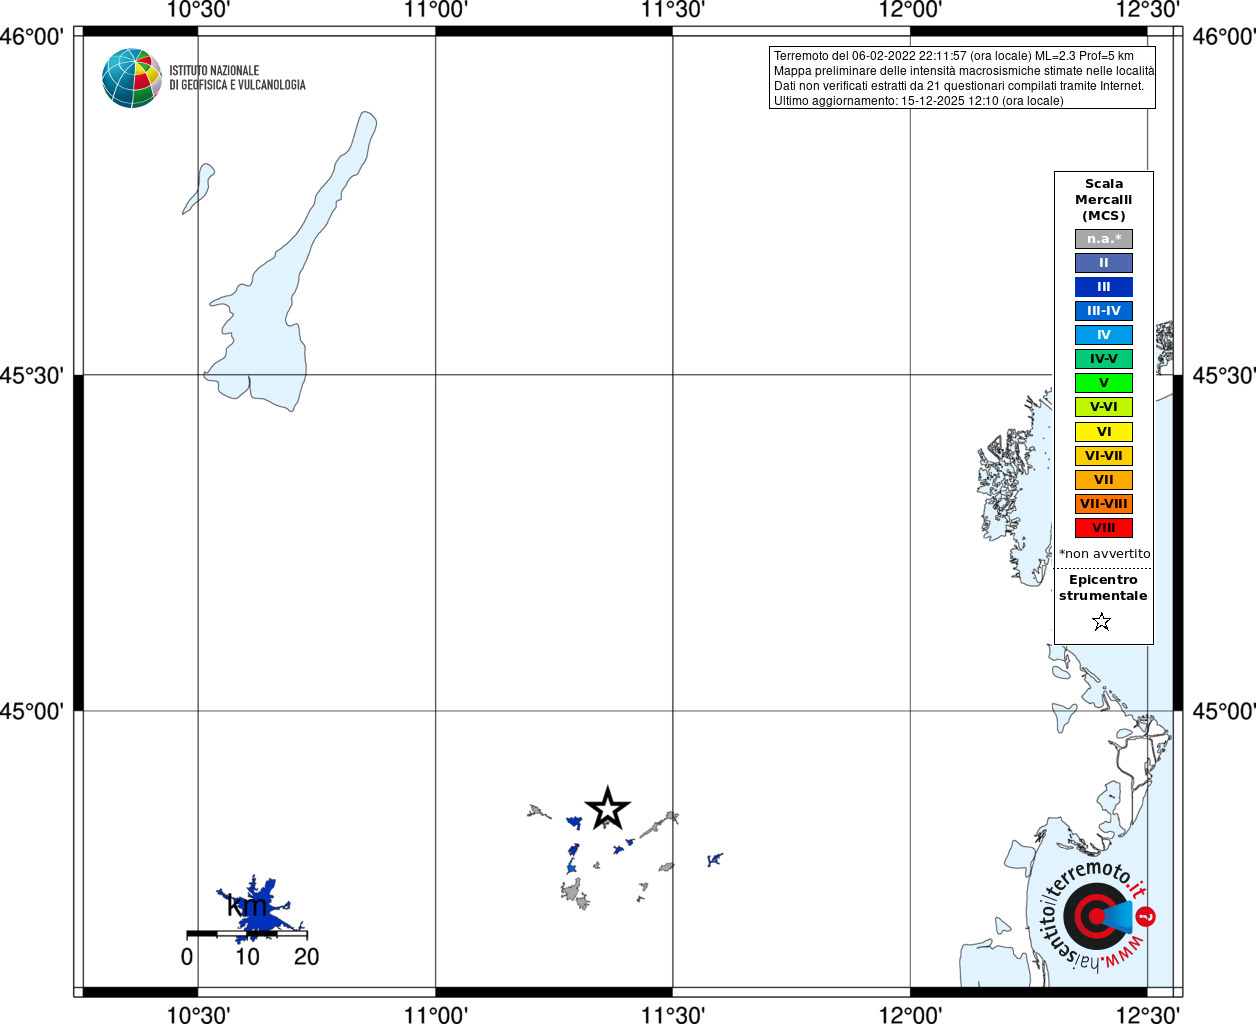
Task: Click the left axis label 45°30'
Action: pyautogui.click(x=32, y=376)
